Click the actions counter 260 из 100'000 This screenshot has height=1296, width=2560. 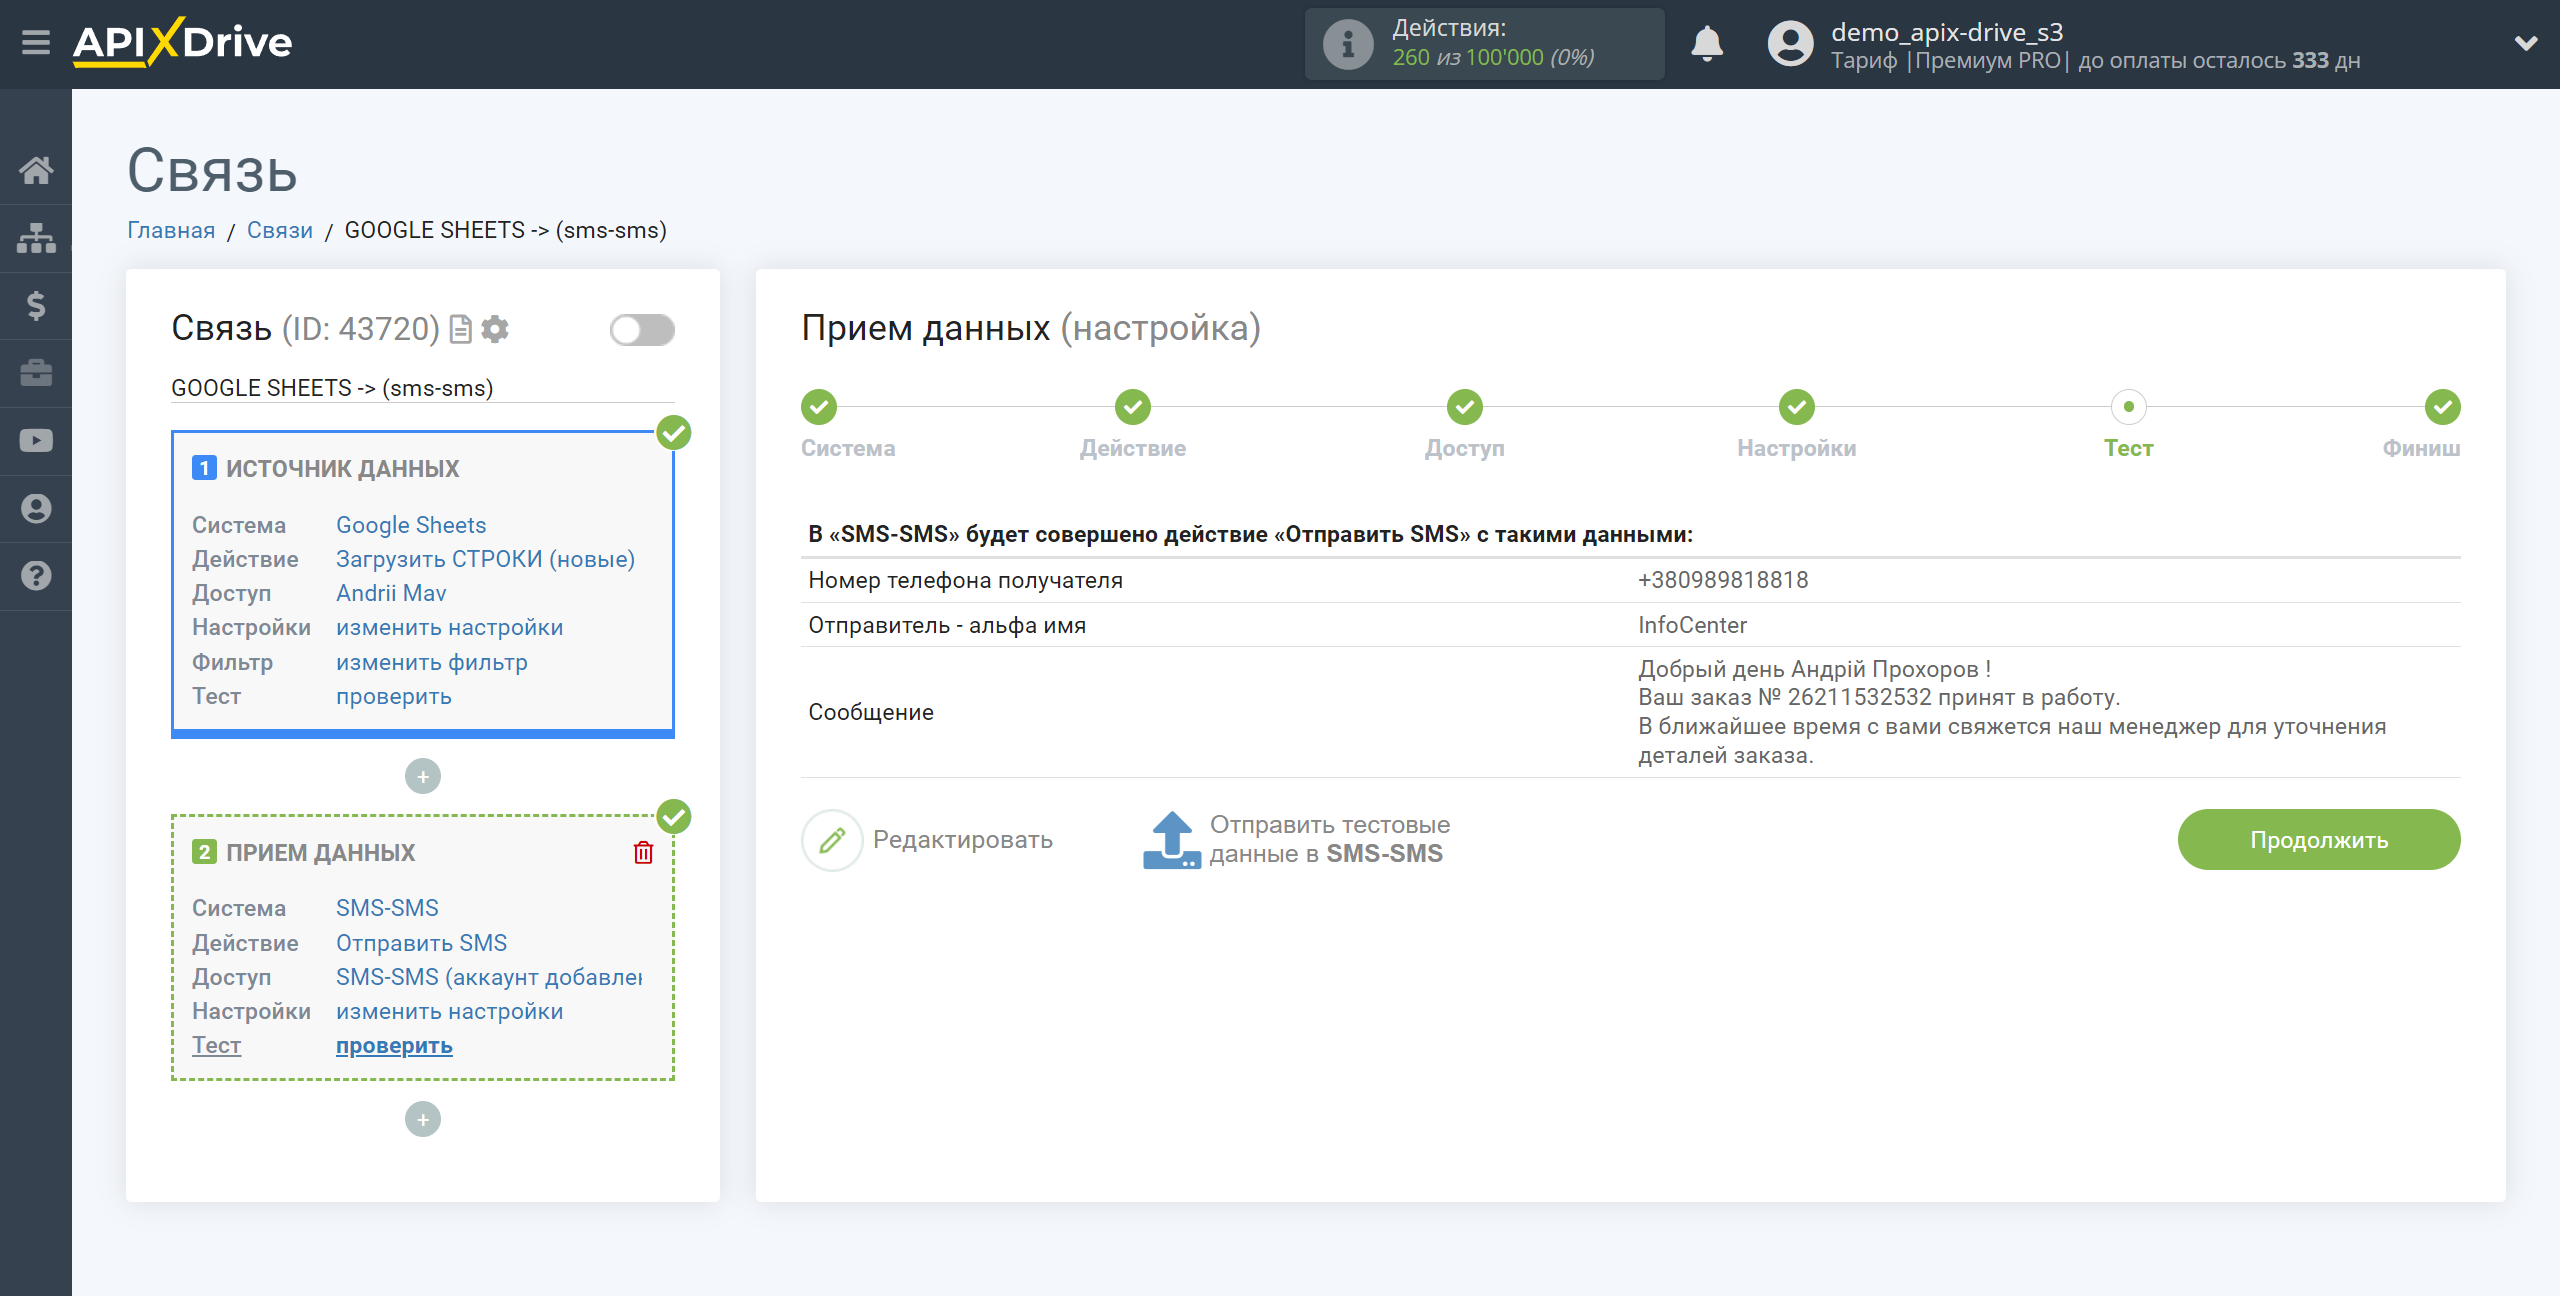click(x=1494, y=58)
